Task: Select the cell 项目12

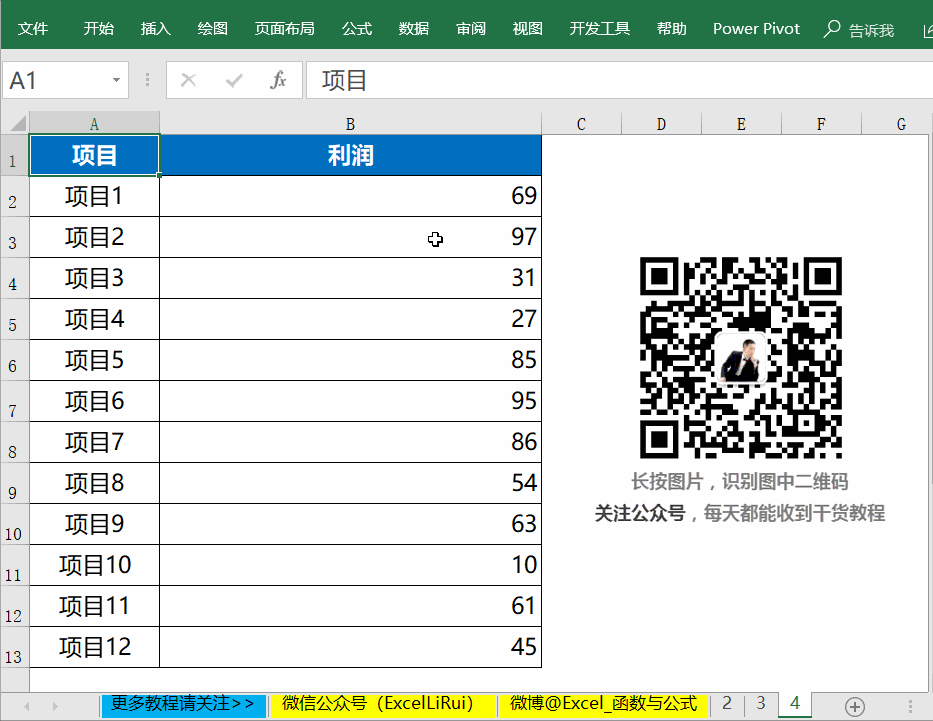Action: [x=94, y=647]
